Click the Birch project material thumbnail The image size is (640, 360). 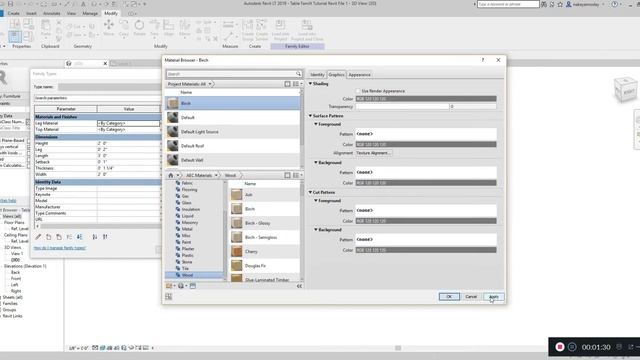173,103
